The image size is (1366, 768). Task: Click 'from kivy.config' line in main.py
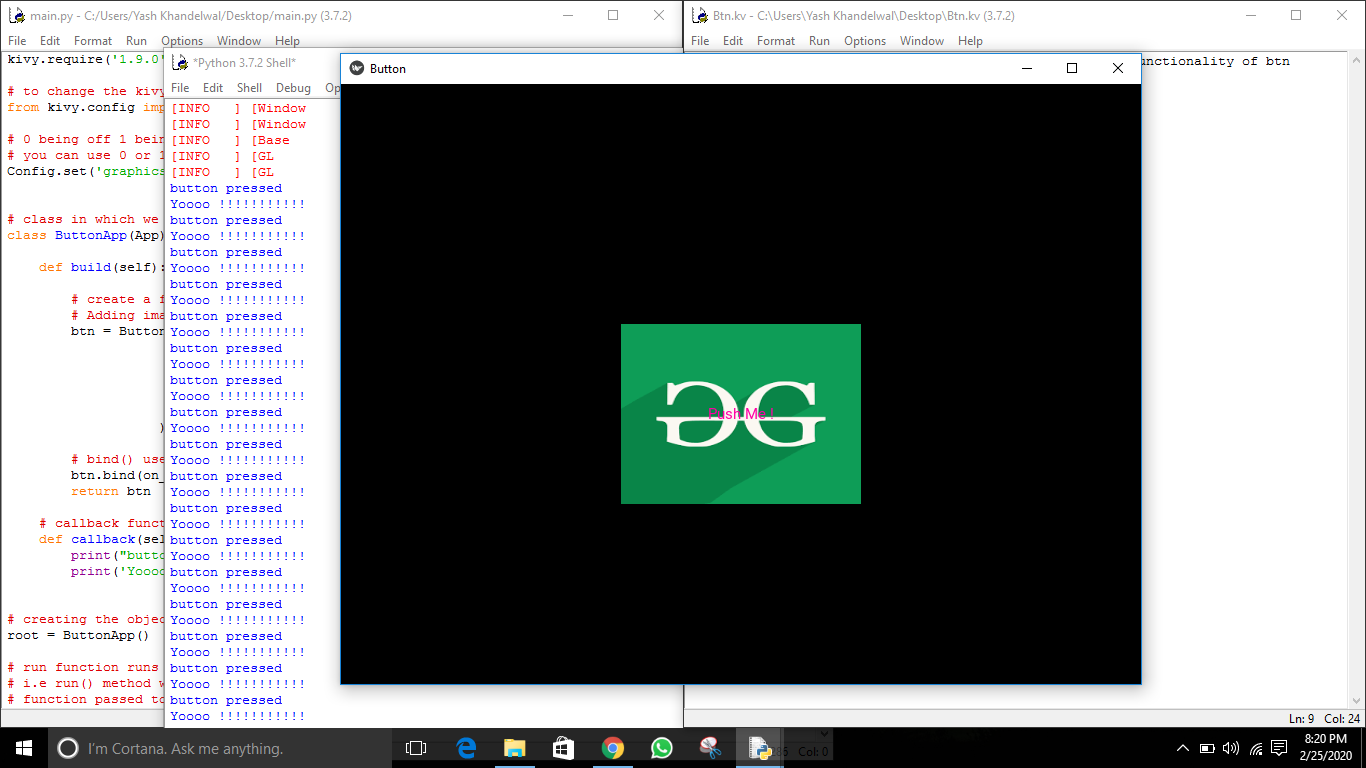click(86, 107)
